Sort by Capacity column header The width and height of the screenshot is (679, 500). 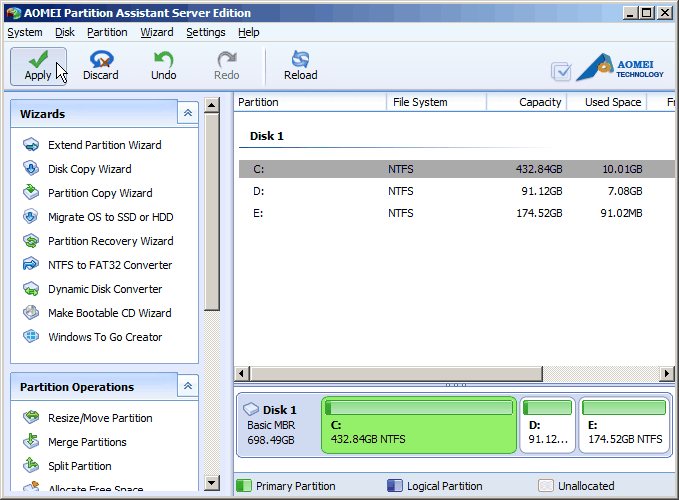point(527,102)
